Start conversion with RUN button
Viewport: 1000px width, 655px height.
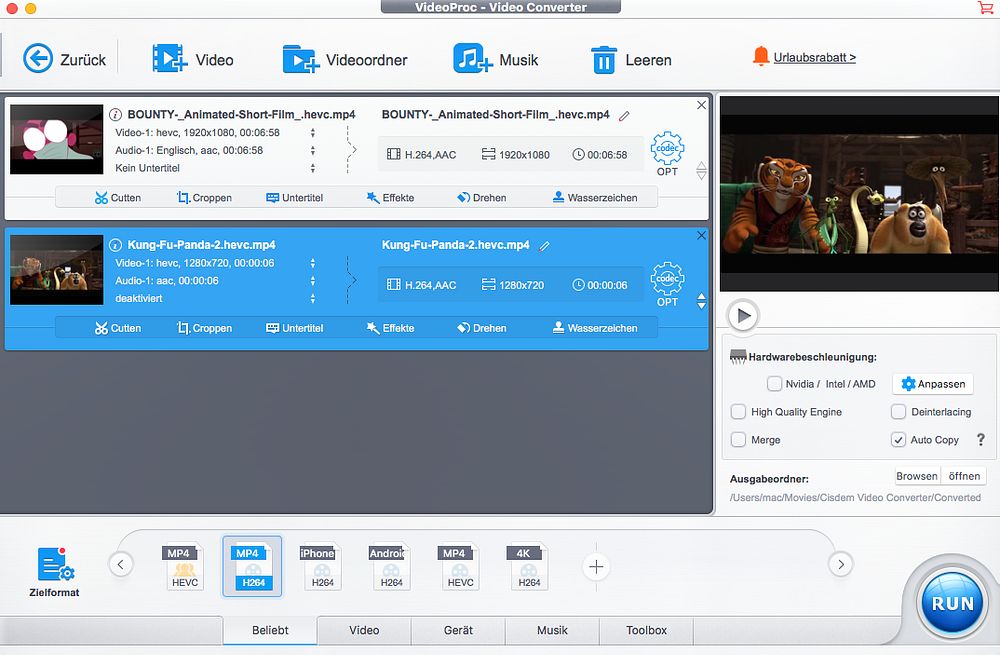952,603
